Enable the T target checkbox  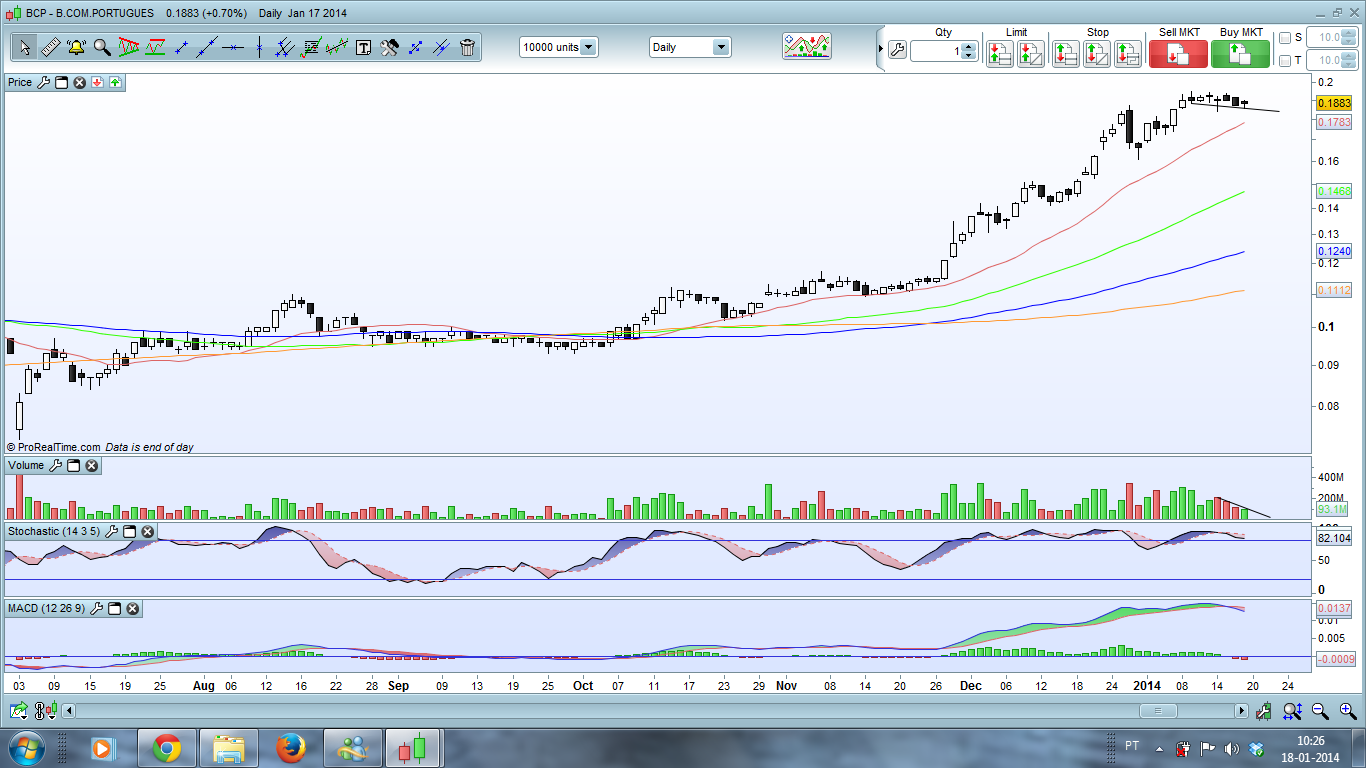[1285, 61]
